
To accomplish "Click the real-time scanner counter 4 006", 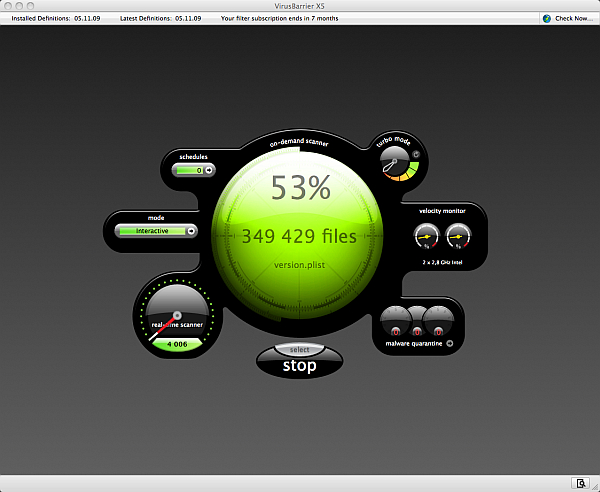I will [177, 344].
